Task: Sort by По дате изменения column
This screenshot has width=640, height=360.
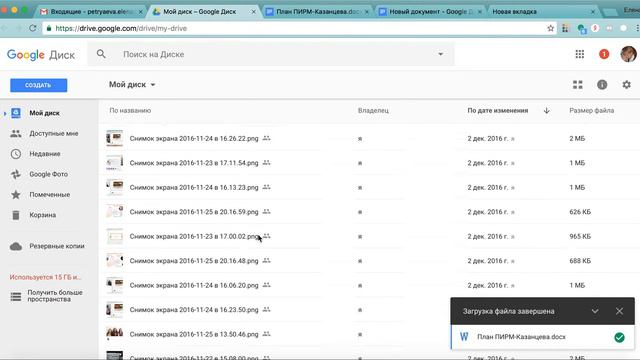Action: point(498,111)
